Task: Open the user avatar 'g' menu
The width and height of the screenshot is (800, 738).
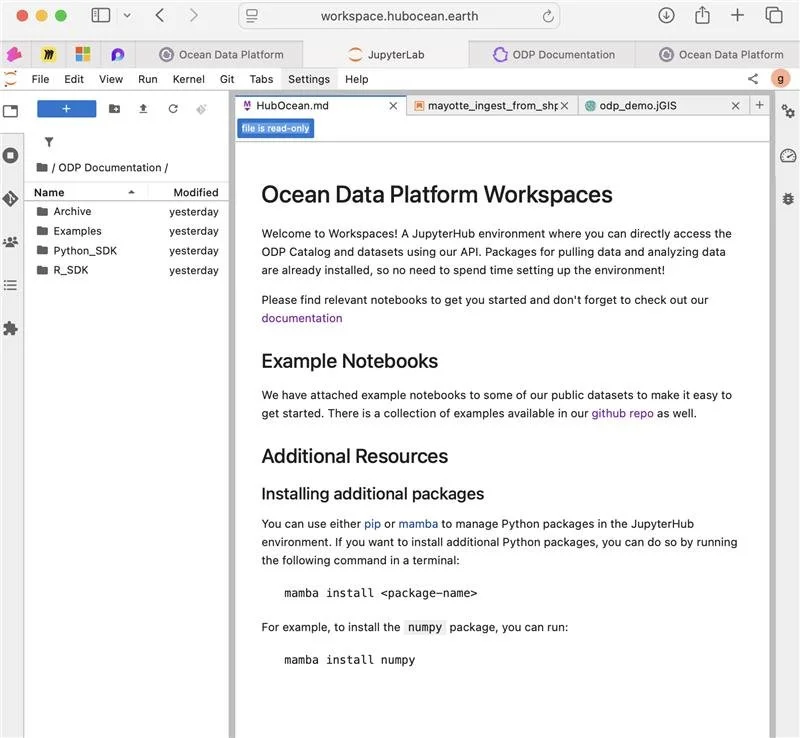Action: [x=780, y=79]
